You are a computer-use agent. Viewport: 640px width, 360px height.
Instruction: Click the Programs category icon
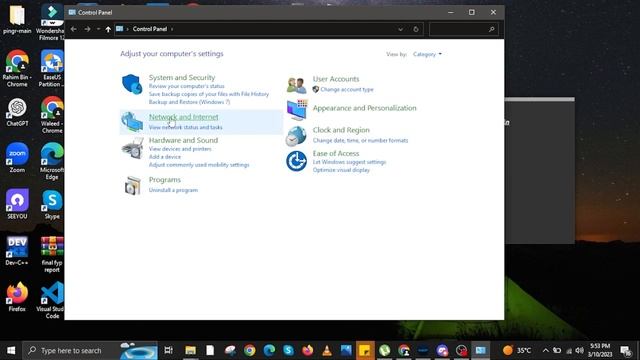coord(132,186)
